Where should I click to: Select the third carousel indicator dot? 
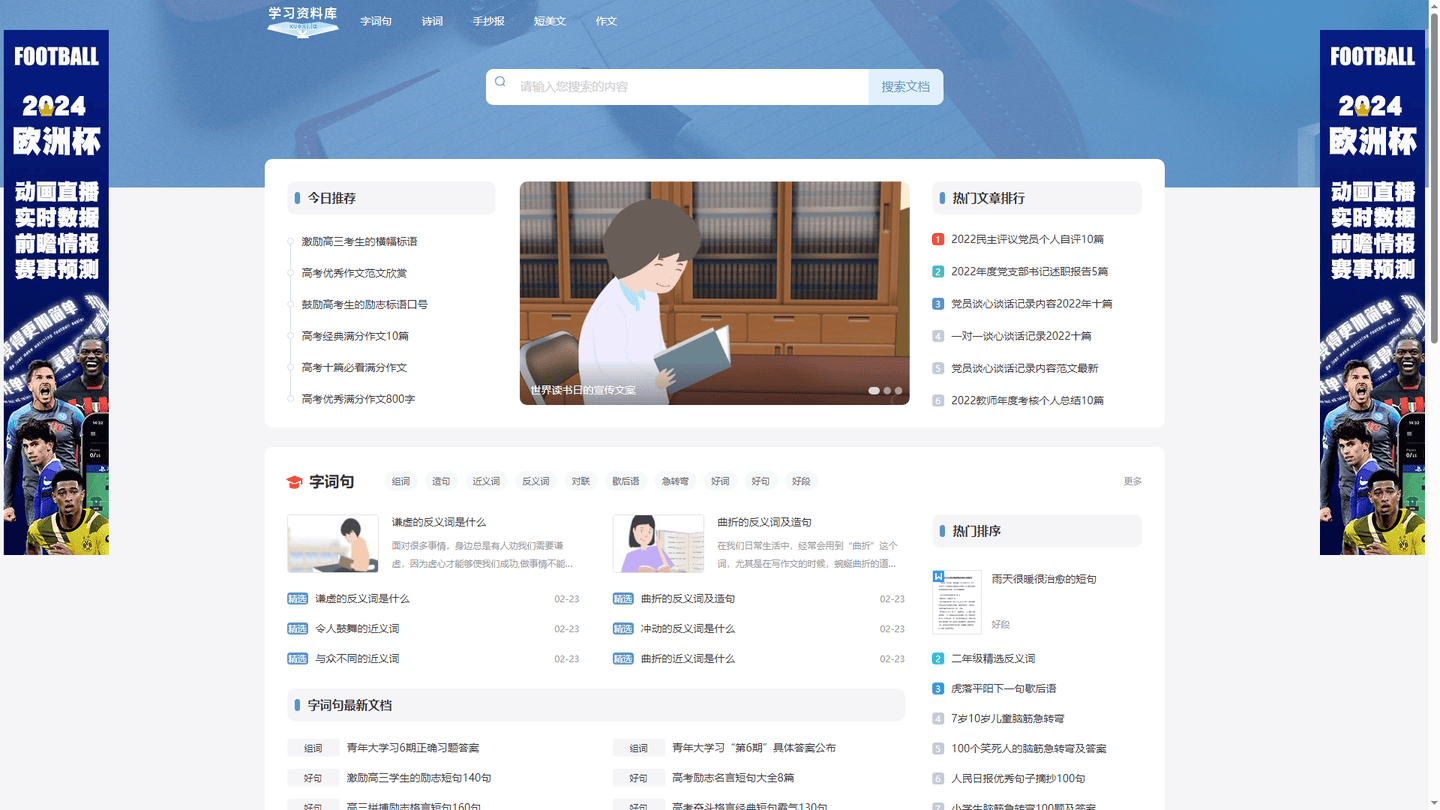pyautogui.click(x=898, y=391)
